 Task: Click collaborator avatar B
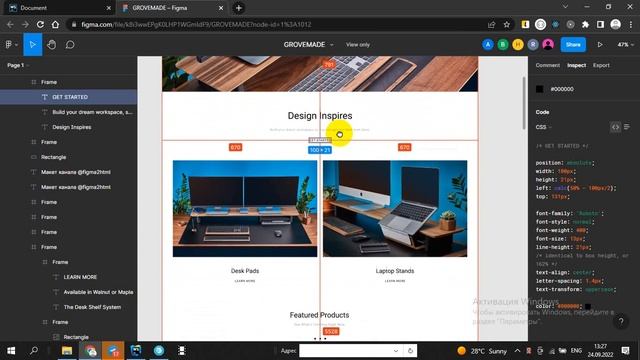pos(503,44)
